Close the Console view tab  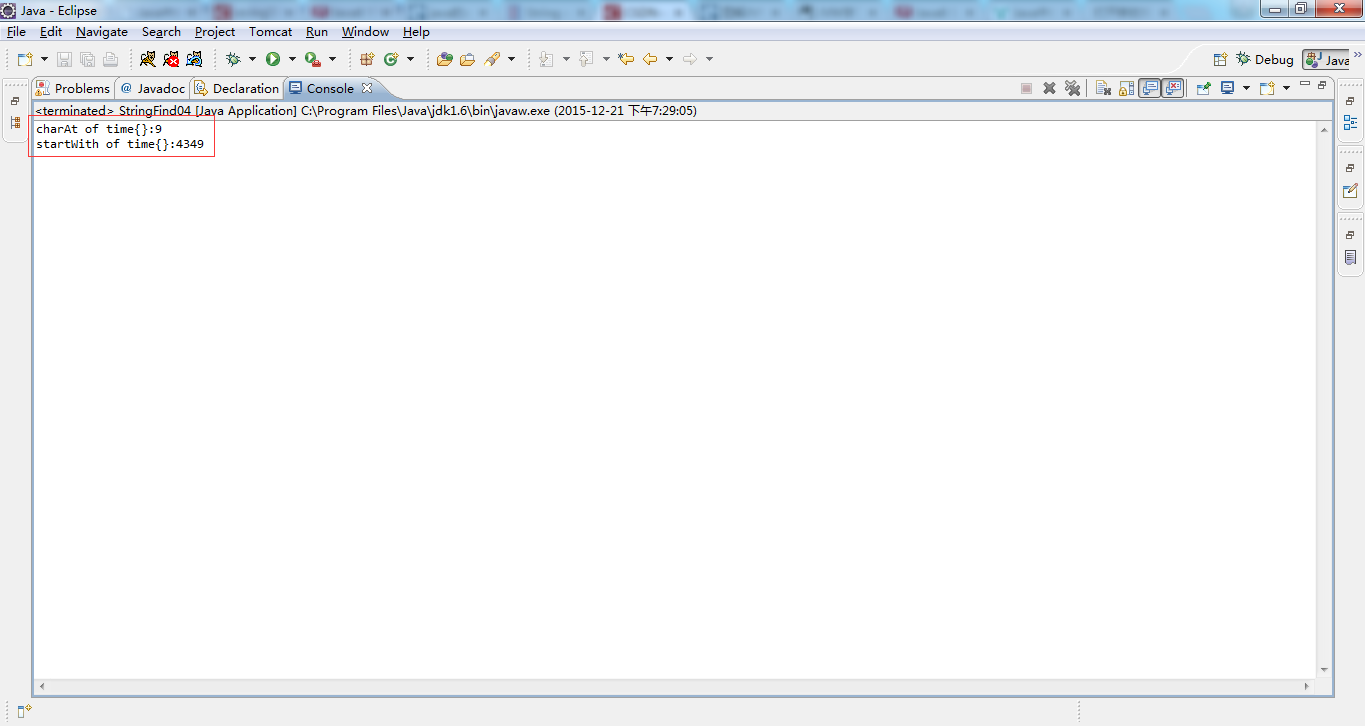click(x=367, y=88)
